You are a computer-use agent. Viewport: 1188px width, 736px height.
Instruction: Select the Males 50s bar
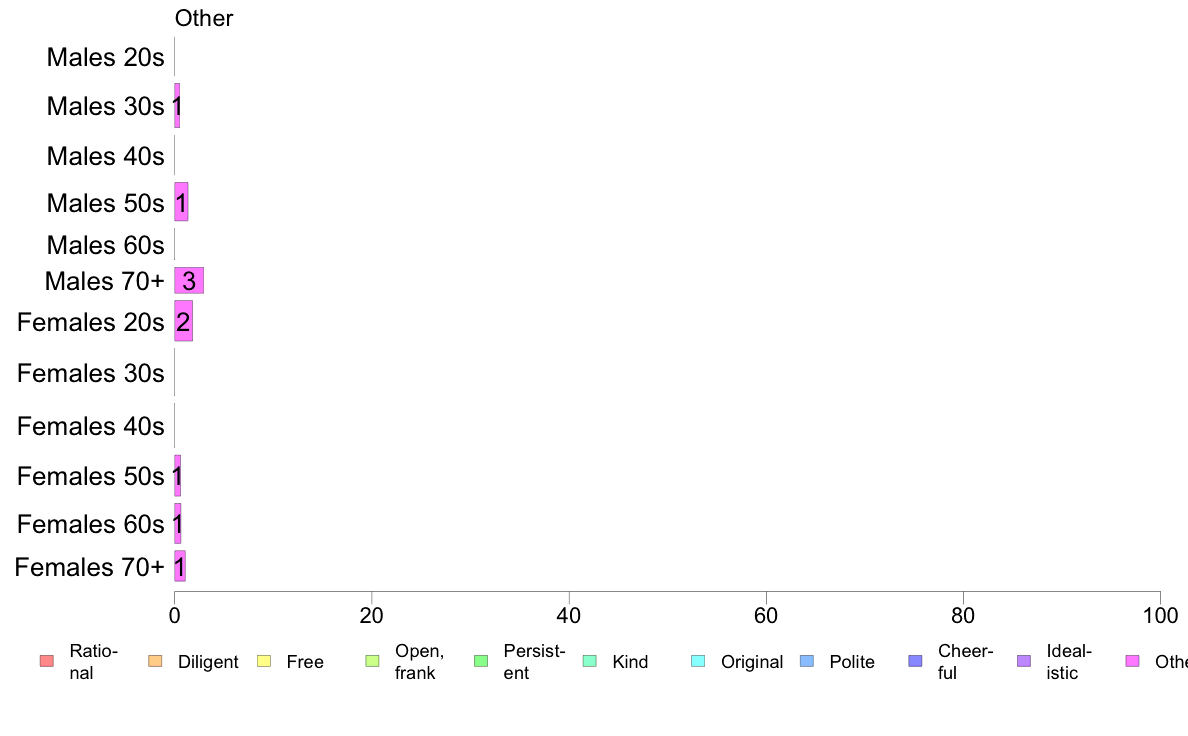(181, 202)
